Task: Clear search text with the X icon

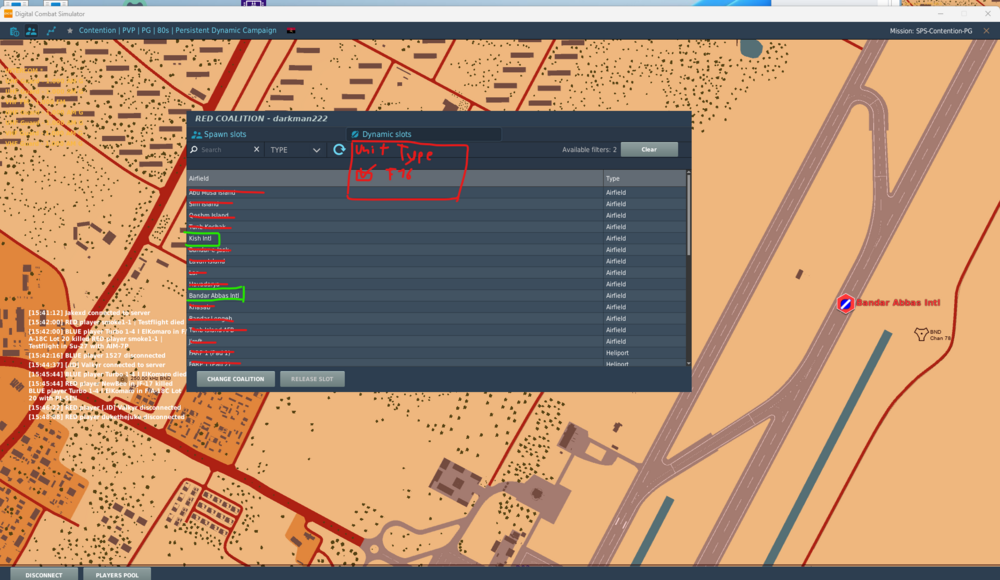Action: pyautogui.click(x=256, y=149)
